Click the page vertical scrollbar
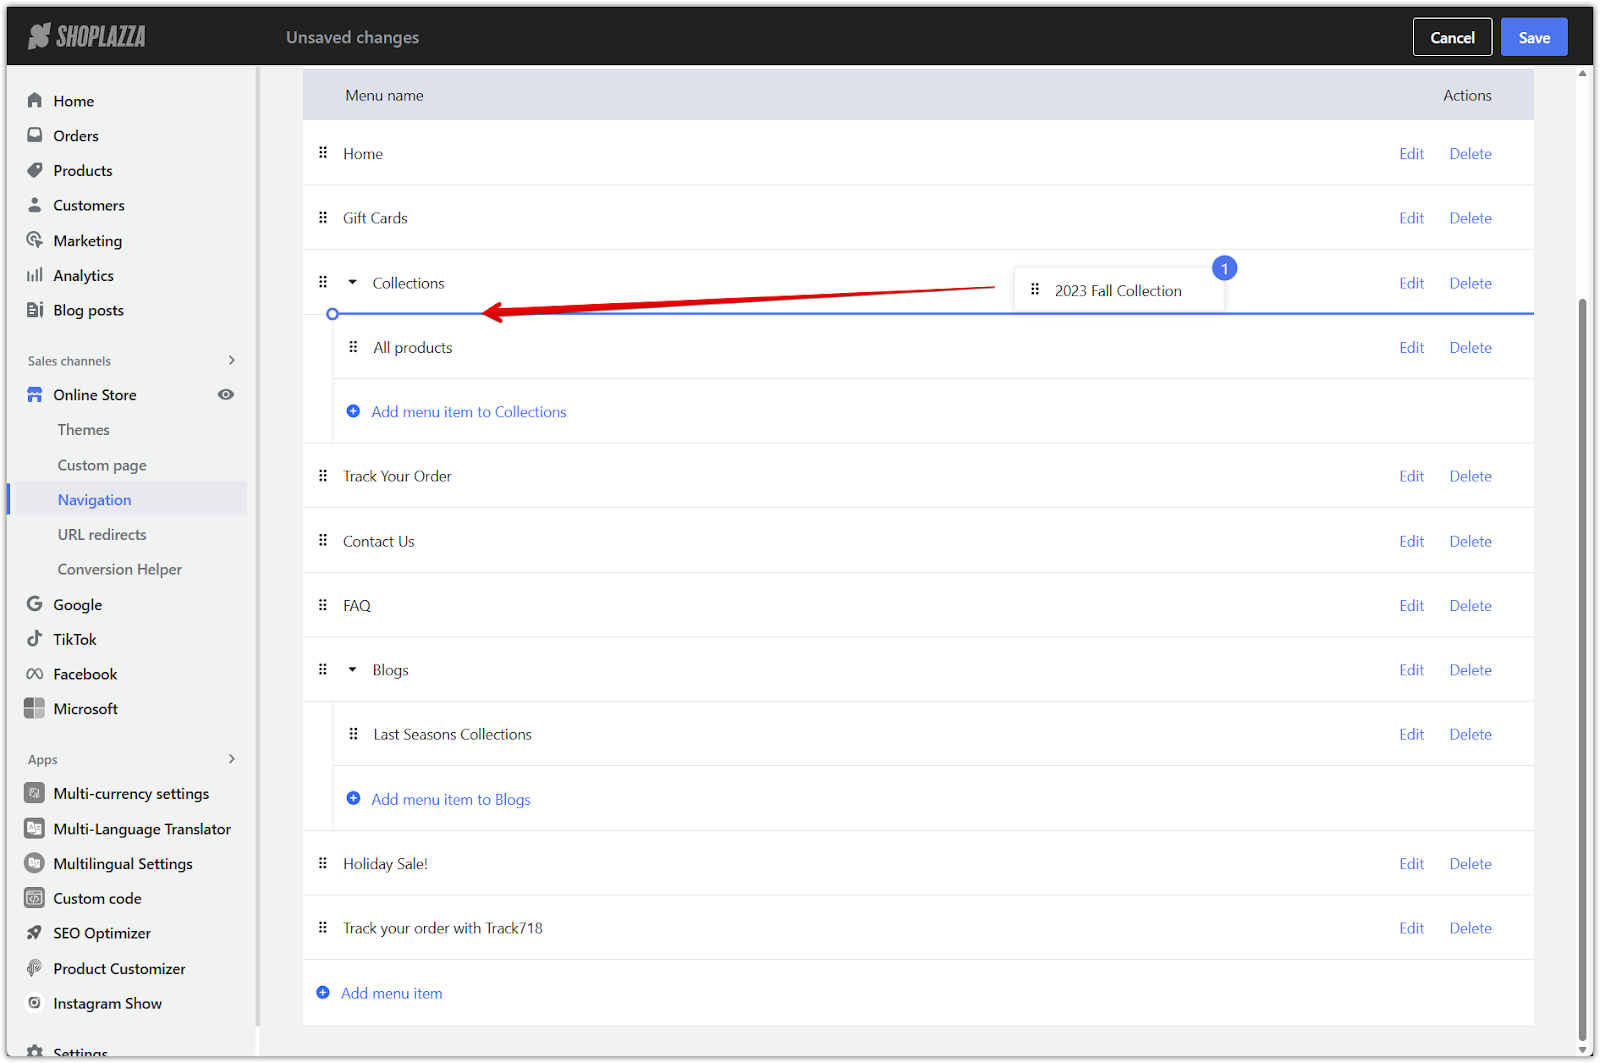Viewport: 1600px width, 1063px height. pyautogui.click(x=1582, y=670)
